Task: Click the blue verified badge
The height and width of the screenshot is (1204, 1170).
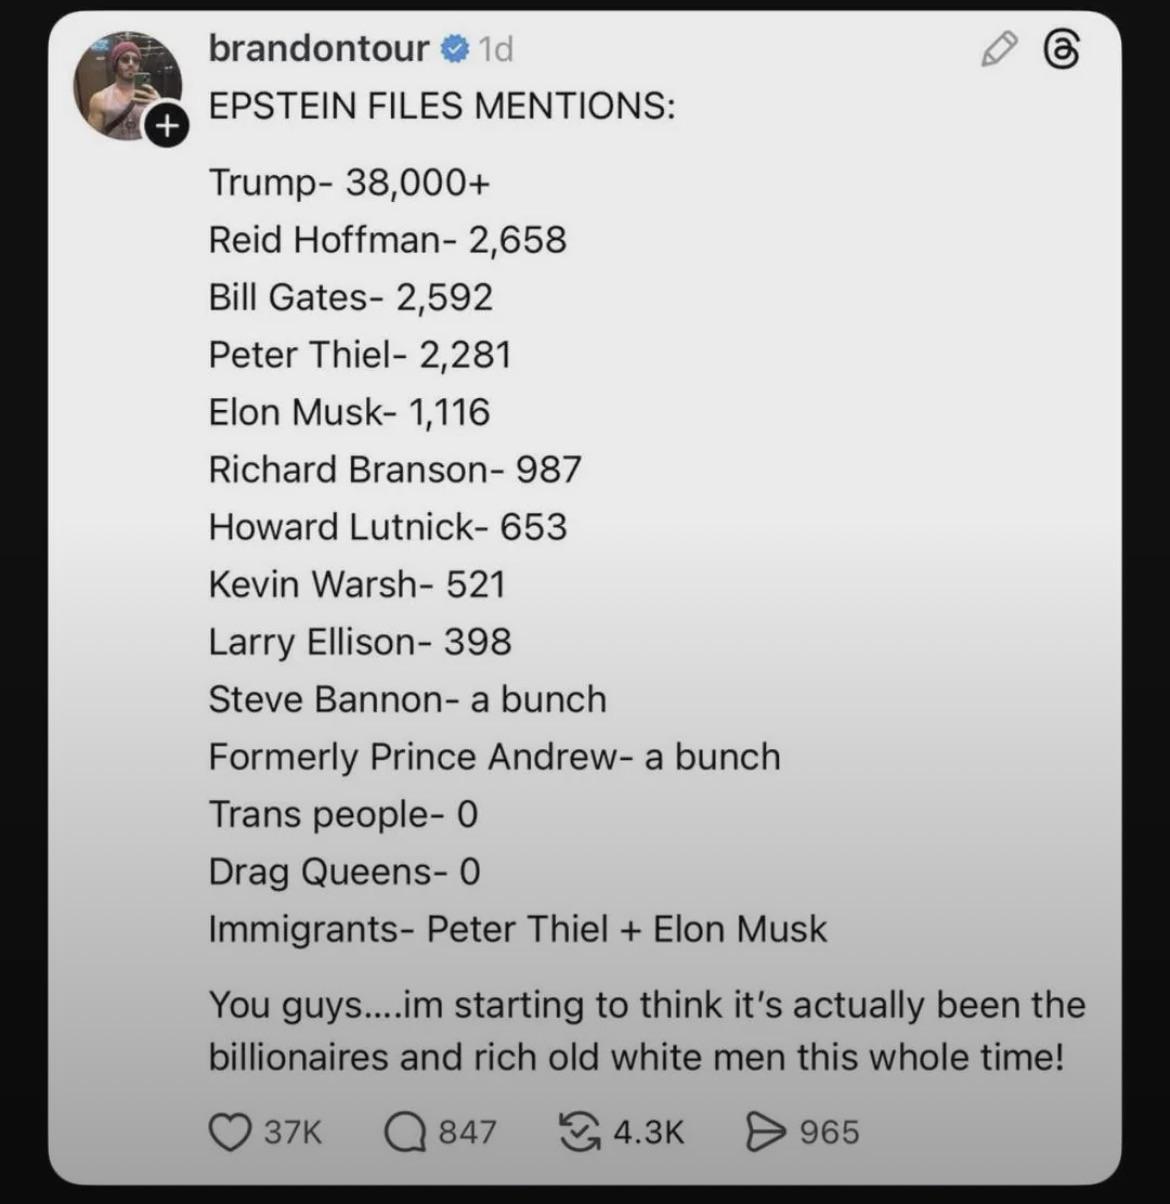Action: 454,48
